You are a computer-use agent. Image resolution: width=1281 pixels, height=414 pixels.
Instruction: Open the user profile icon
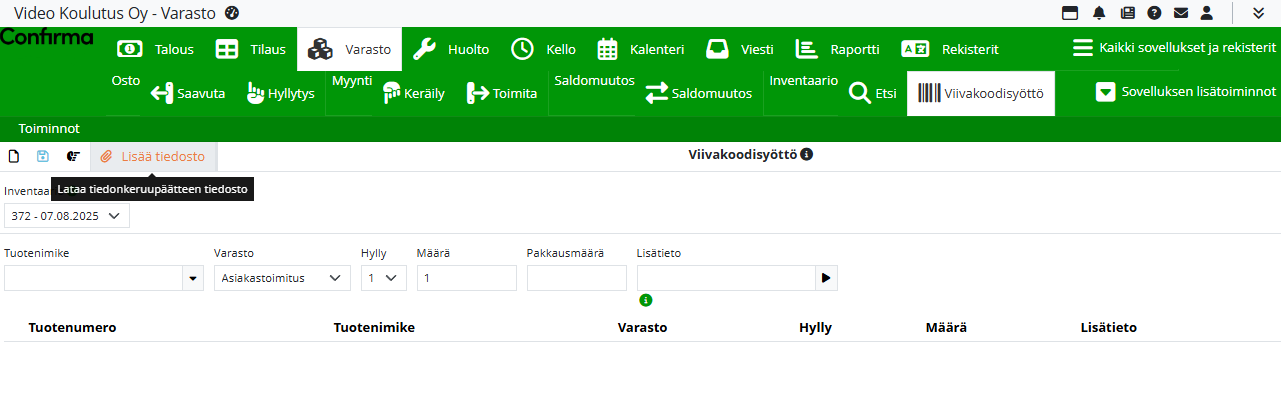click(x=1207, y=13)
